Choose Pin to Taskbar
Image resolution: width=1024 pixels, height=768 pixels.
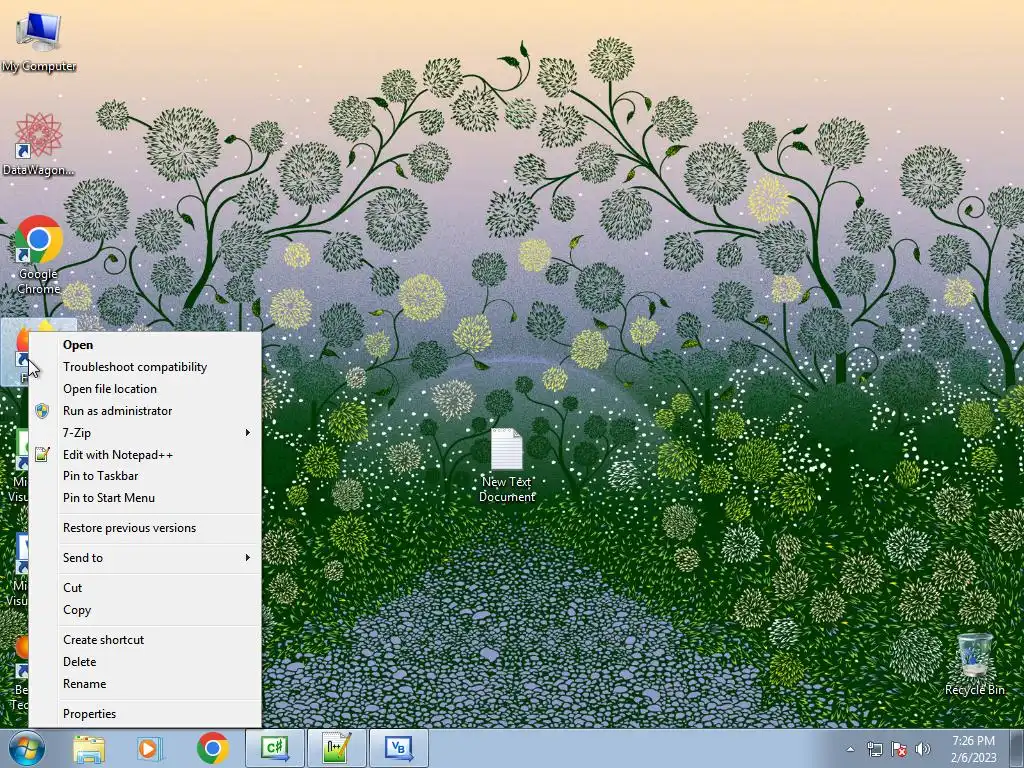tap(145, 476)
